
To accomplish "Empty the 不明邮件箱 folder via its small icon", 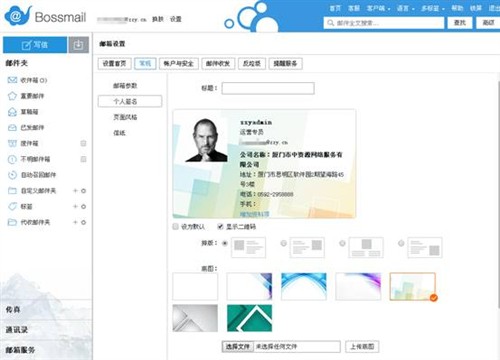I will 83,159.
